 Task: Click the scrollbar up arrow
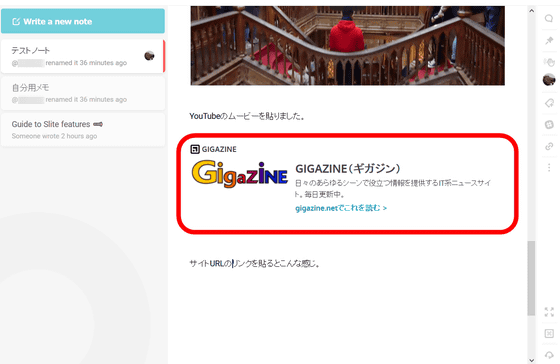point(531,11)
